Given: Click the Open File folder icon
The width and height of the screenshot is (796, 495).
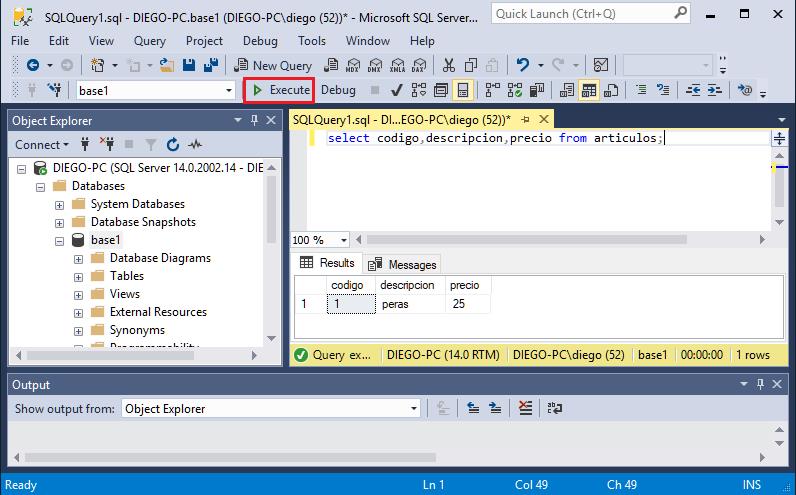Looking at the screenshot, I should [x=167, y=65].
